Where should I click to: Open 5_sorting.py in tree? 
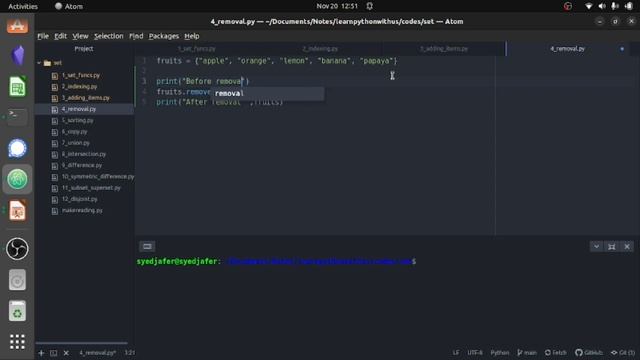[78, 120]
